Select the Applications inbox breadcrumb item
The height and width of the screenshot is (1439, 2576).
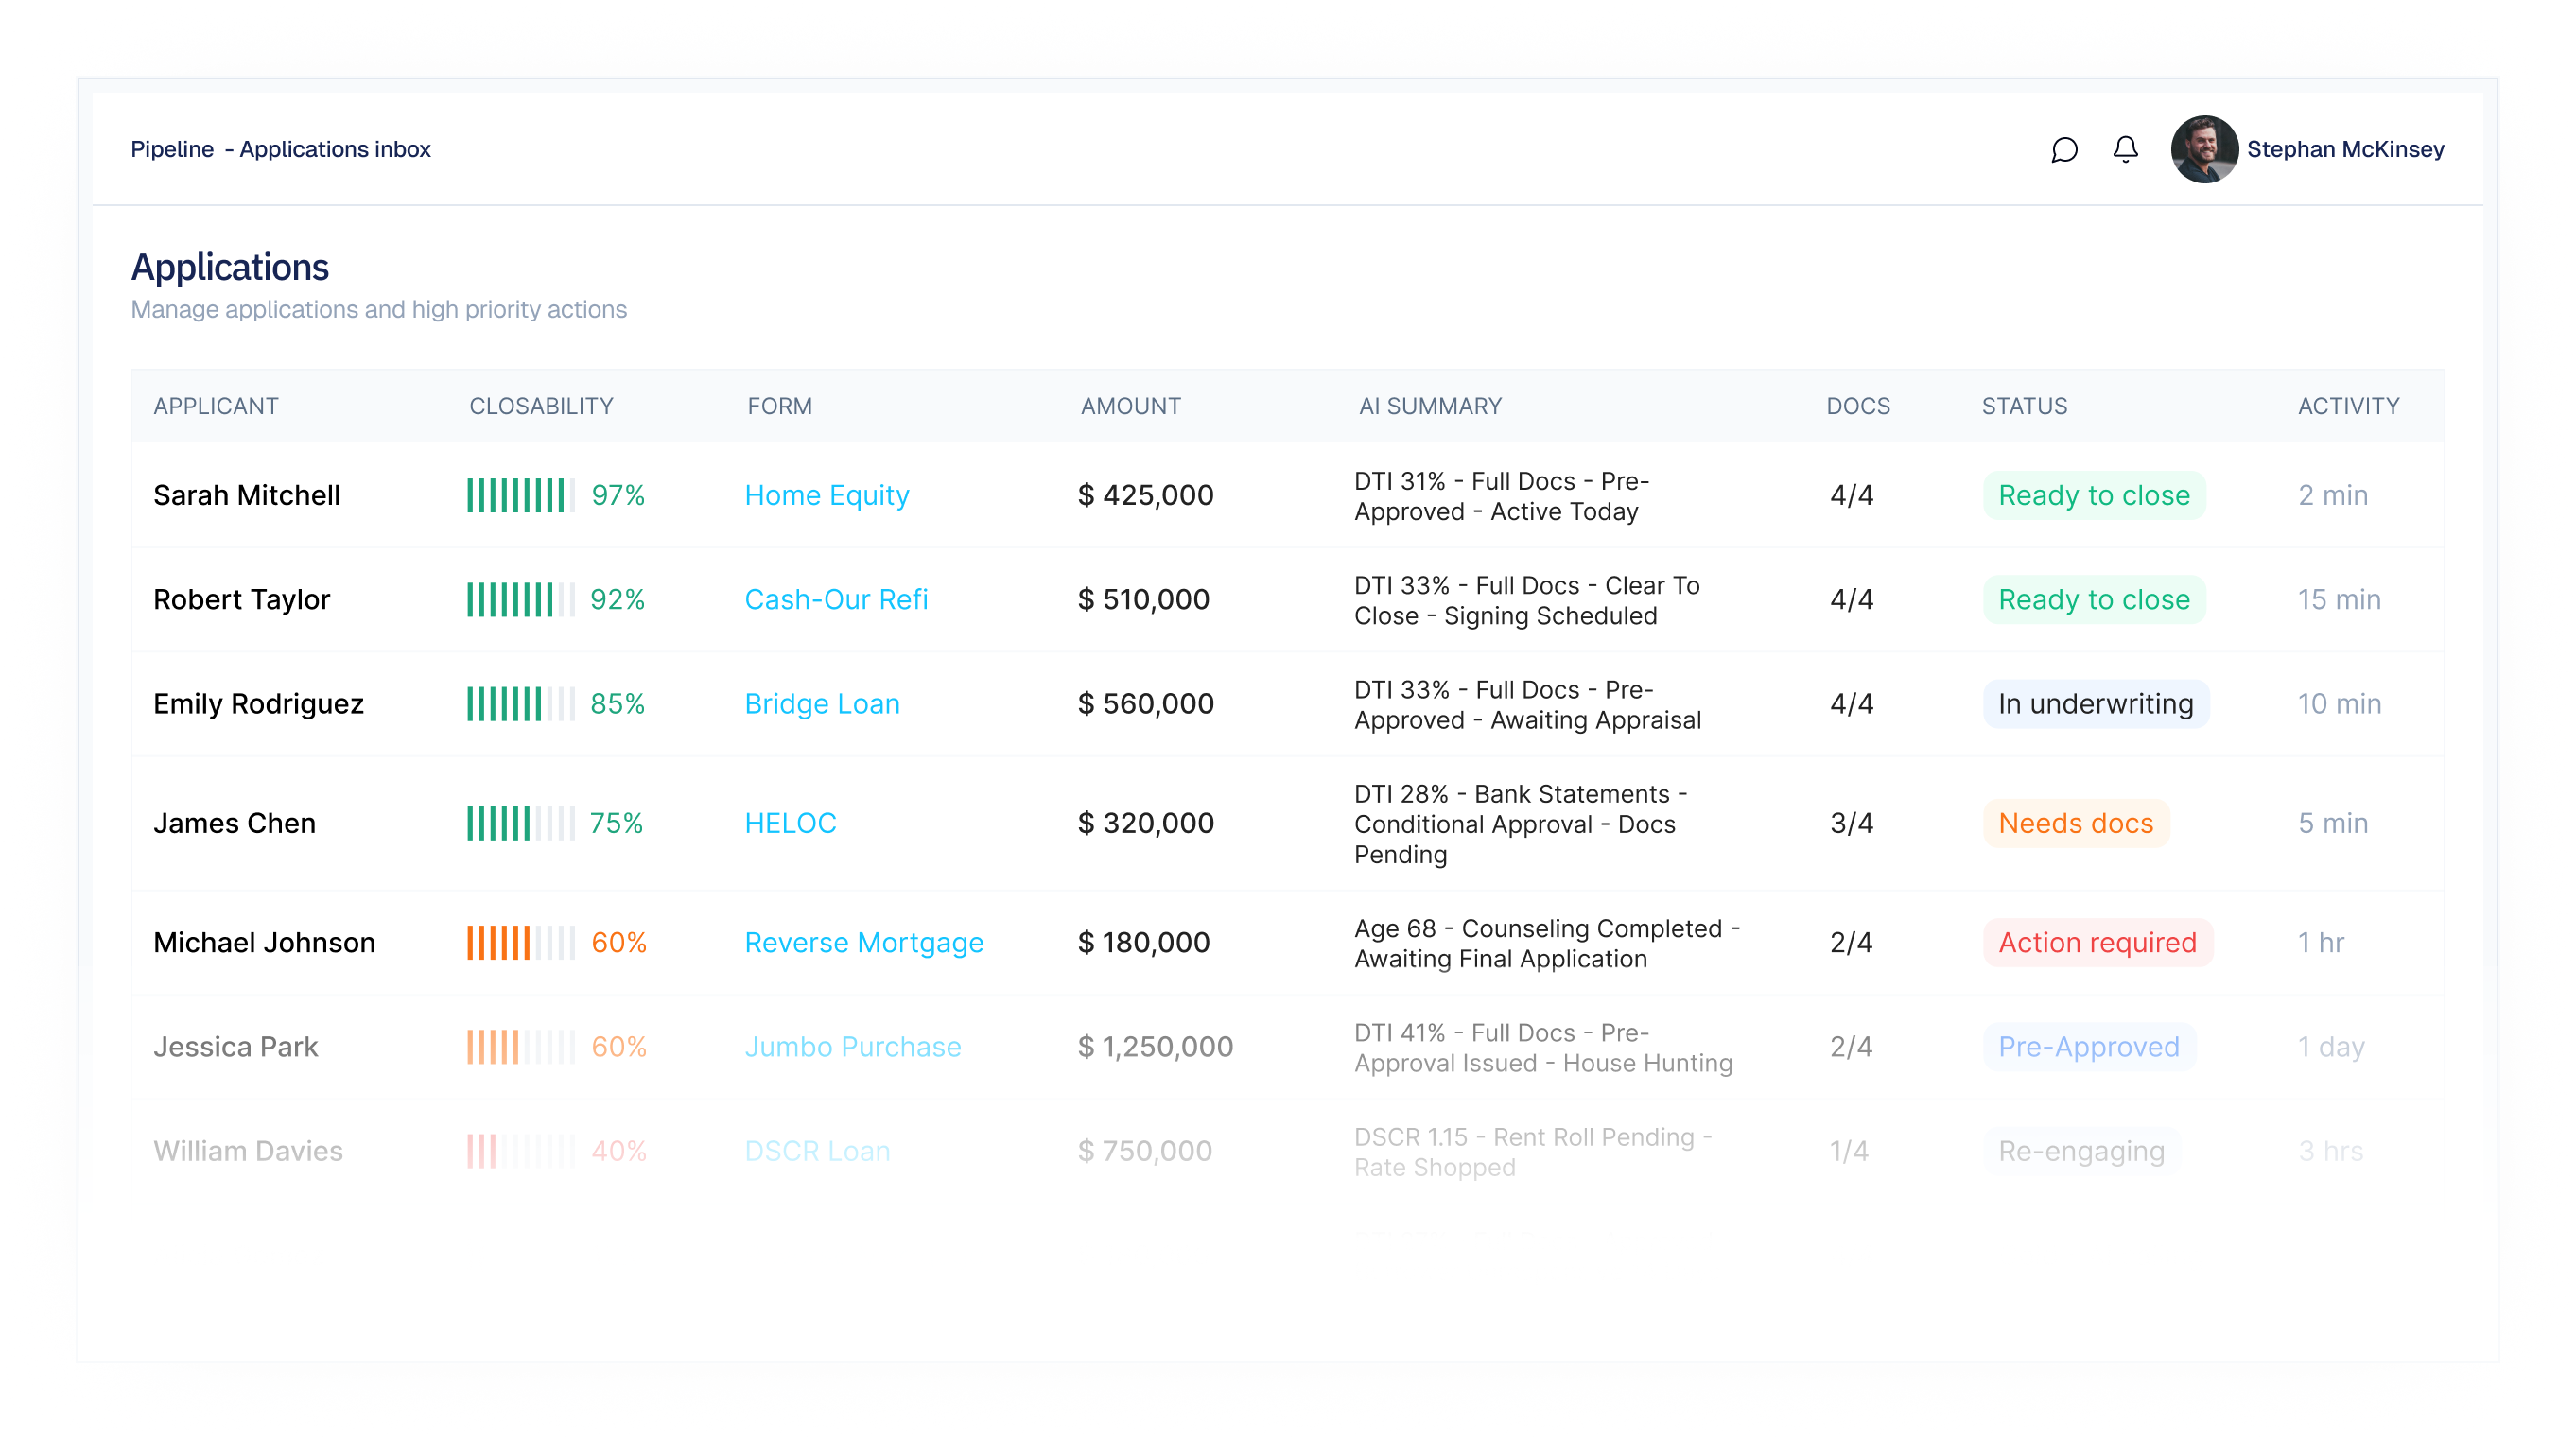[335, 149]
